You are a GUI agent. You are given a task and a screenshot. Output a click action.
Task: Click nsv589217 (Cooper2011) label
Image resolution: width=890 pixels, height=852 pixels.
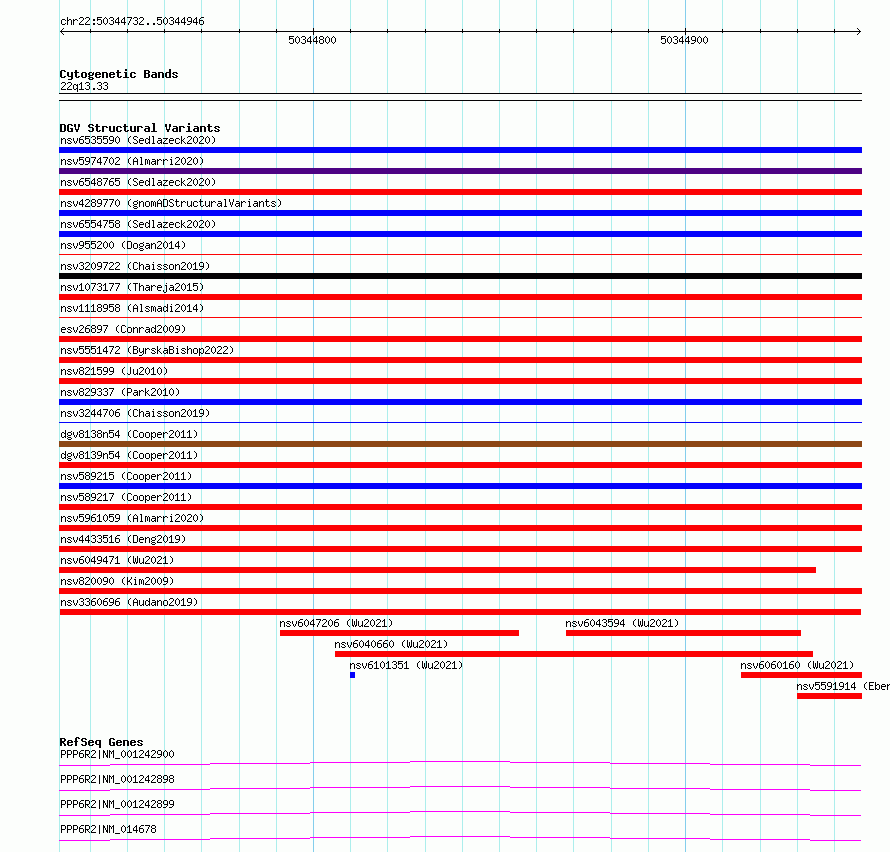126,497
